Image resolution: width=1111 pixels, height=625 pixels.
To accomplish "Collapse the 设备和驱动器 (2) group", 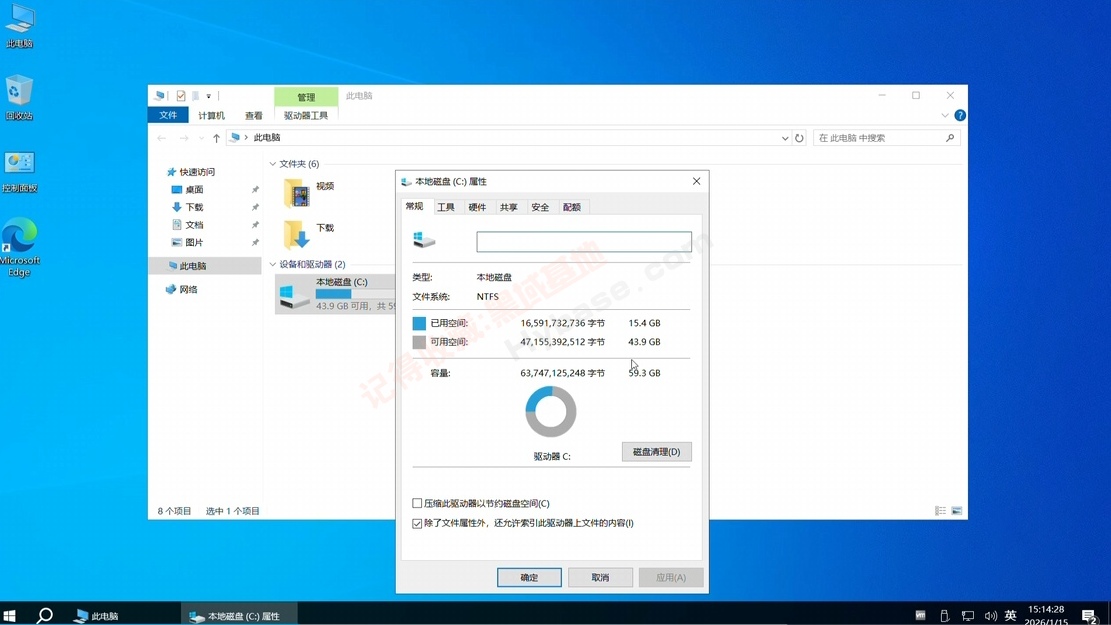I will 272,264.
